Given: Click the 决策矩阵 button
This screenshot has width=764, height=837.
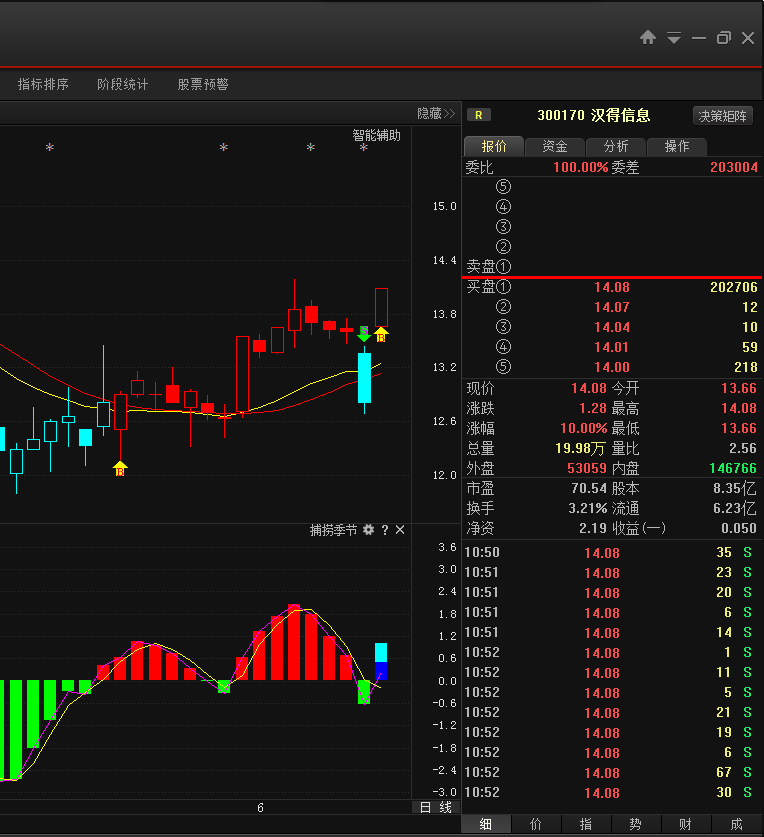Looking at the screenshot, I should pyautogui.click(x=723, y=116).
